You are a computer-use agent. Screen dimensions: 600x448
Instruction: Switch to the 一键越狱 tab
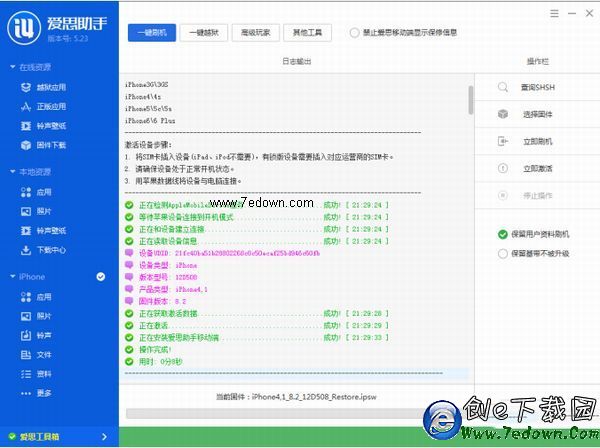coord(204,33)
